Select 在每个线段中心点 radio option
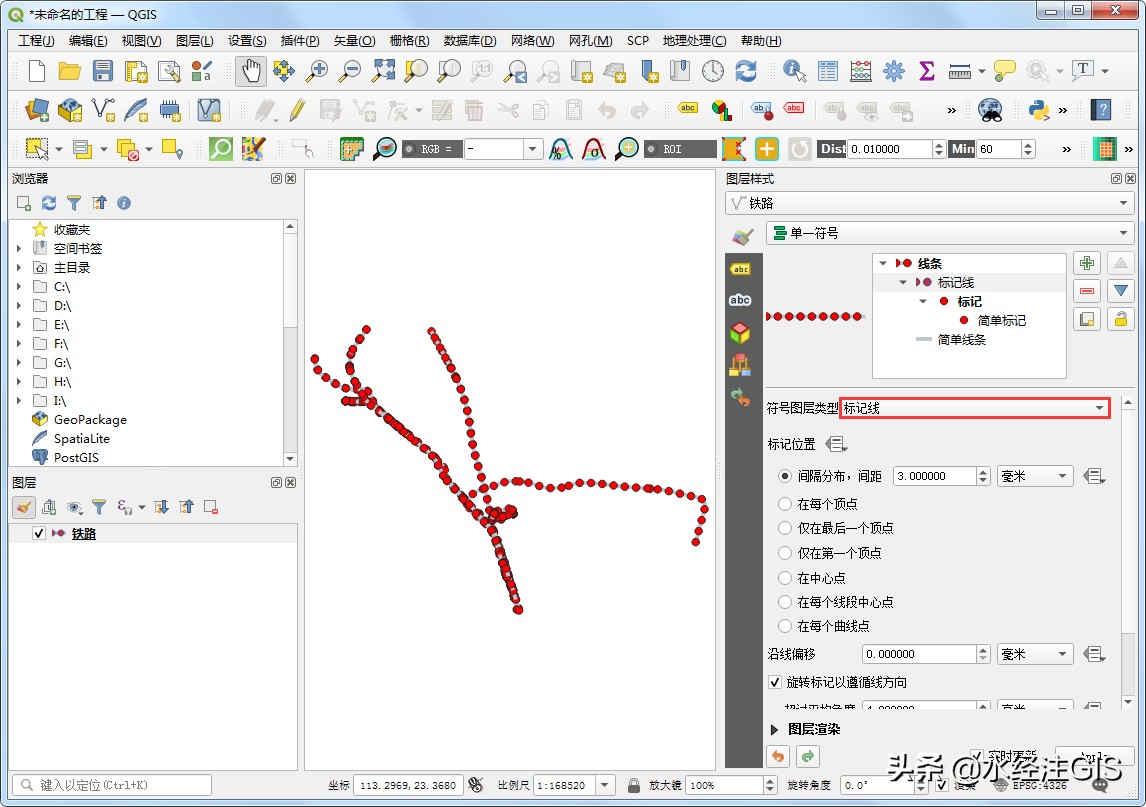Viewport: 1146px width, 807px height. coord(785,602)
